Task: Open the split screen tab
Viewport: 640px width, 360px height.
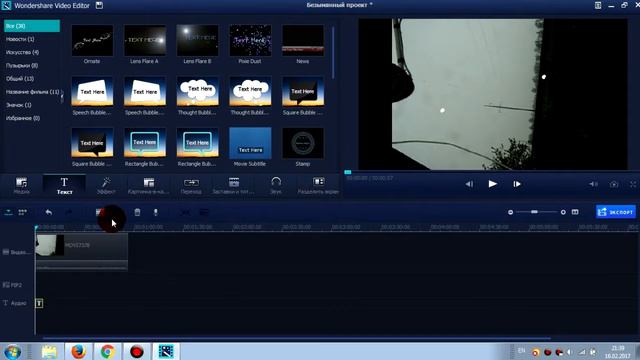Action: click(x=318, y=185)
